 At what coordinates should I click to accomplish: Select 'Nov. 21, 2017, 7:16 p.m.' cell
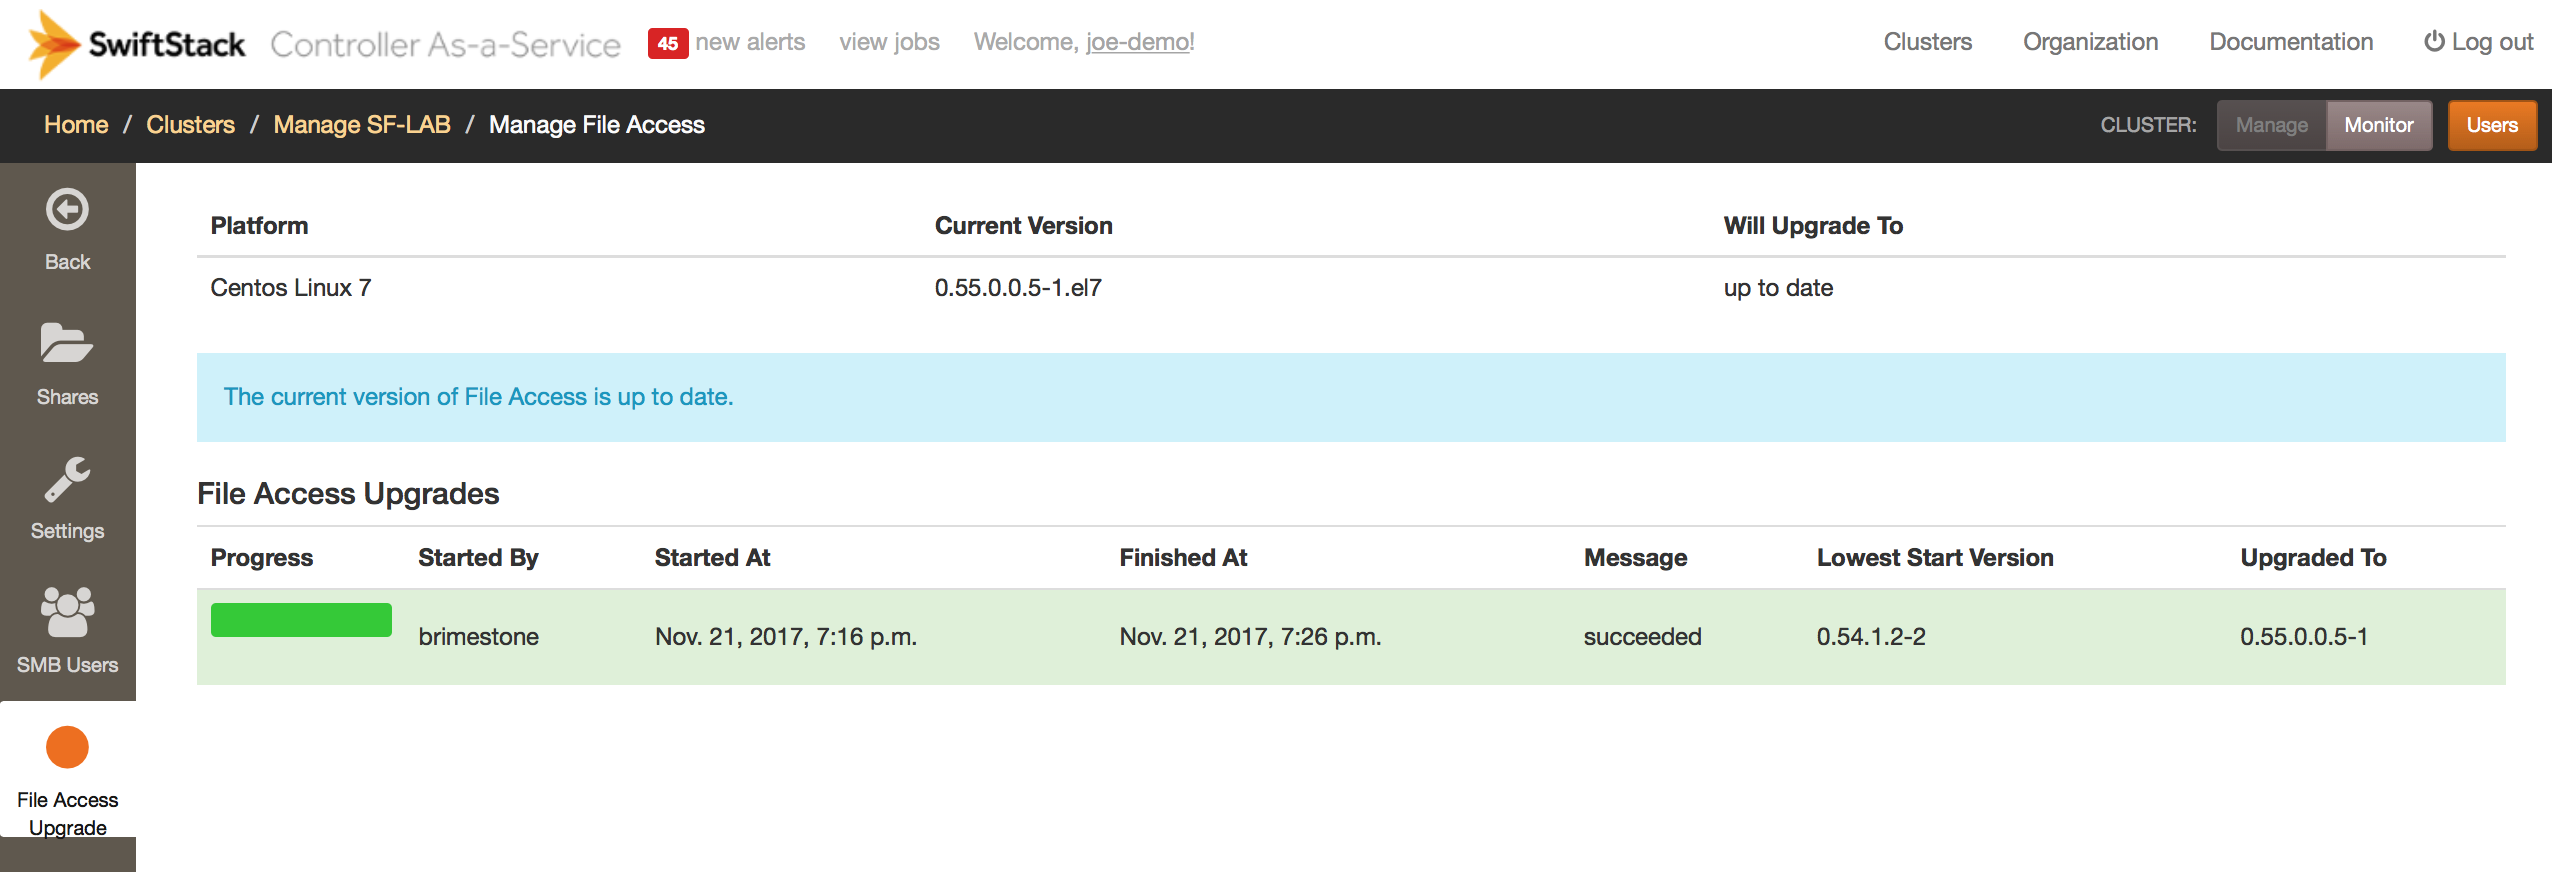tap(786, 637)
